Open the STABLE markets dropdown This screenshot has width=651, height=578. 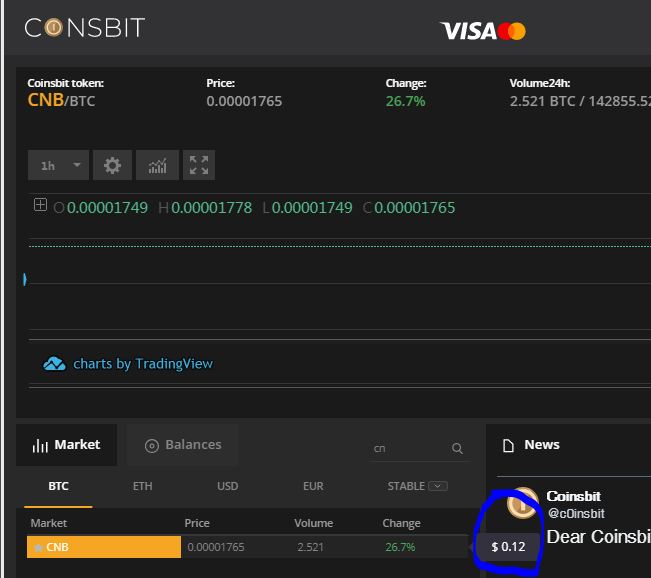[x=417, y=486]
